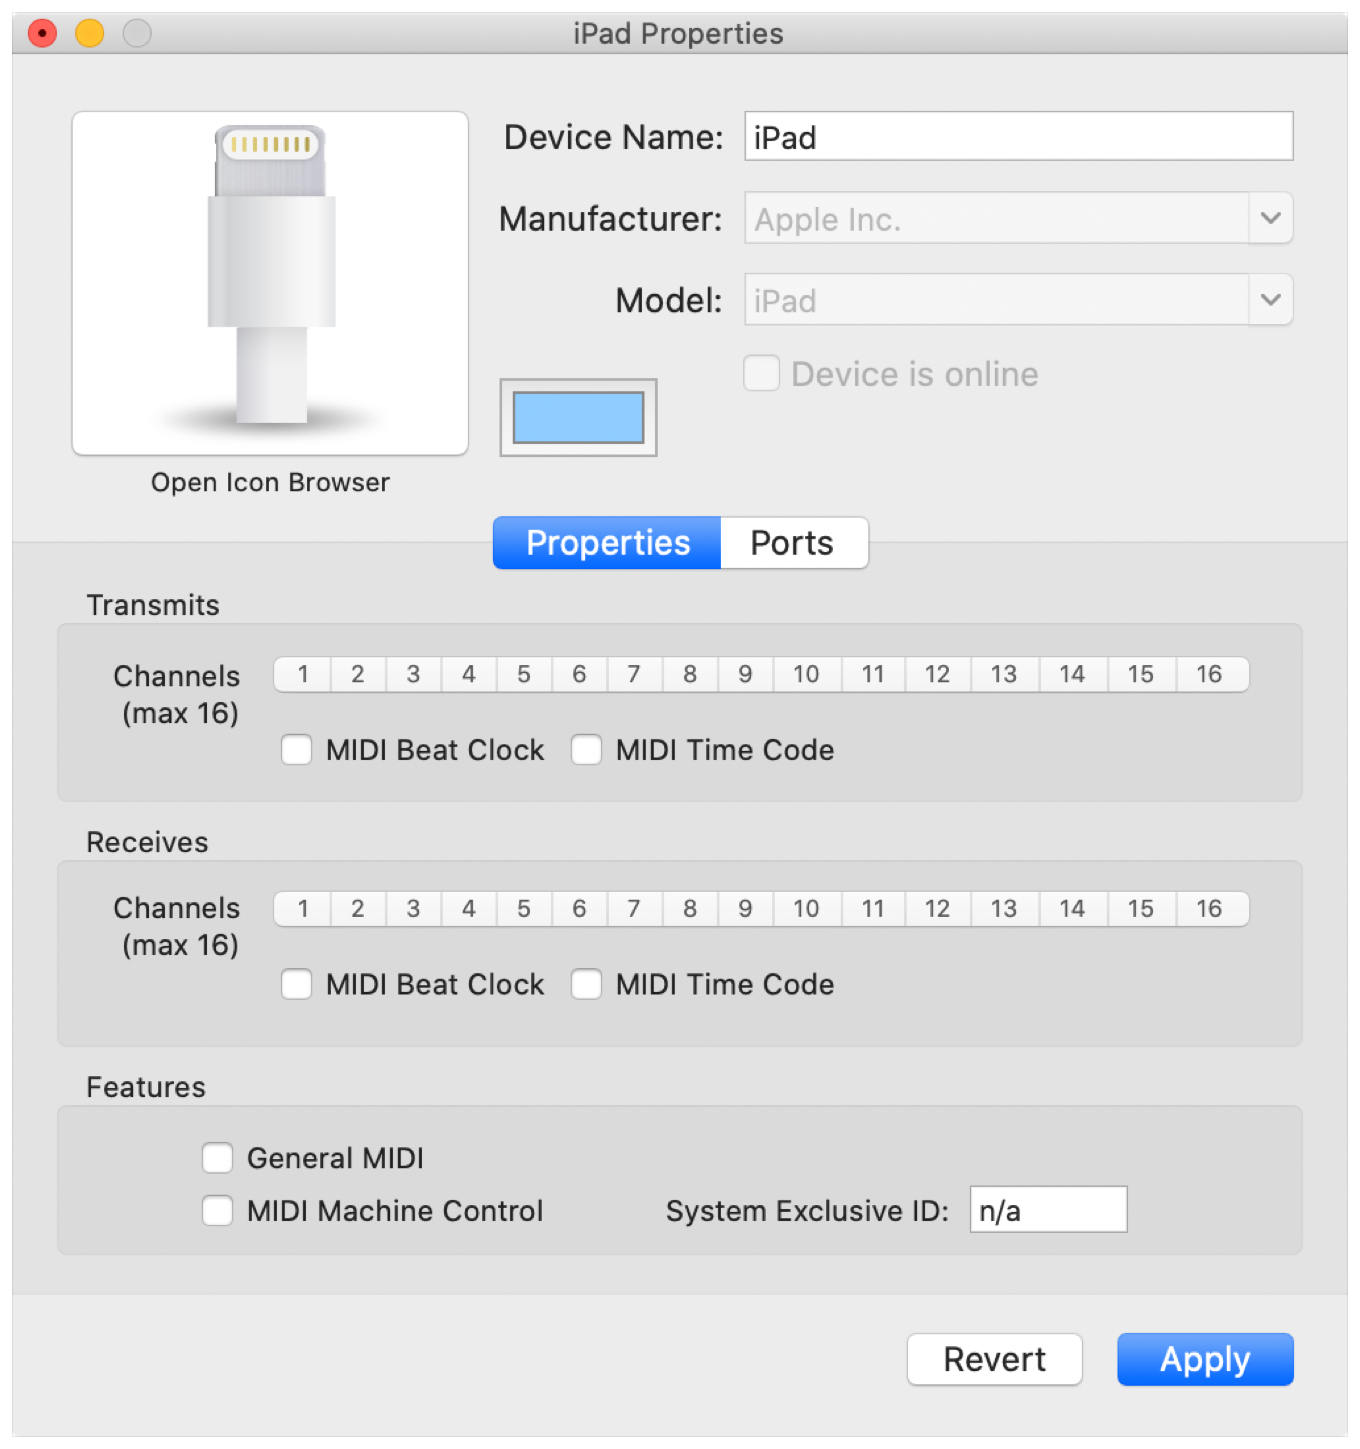Expand the Model dropdown arrow
The height and width of the screenshot is (1449, 1360).
[1270, 300]
